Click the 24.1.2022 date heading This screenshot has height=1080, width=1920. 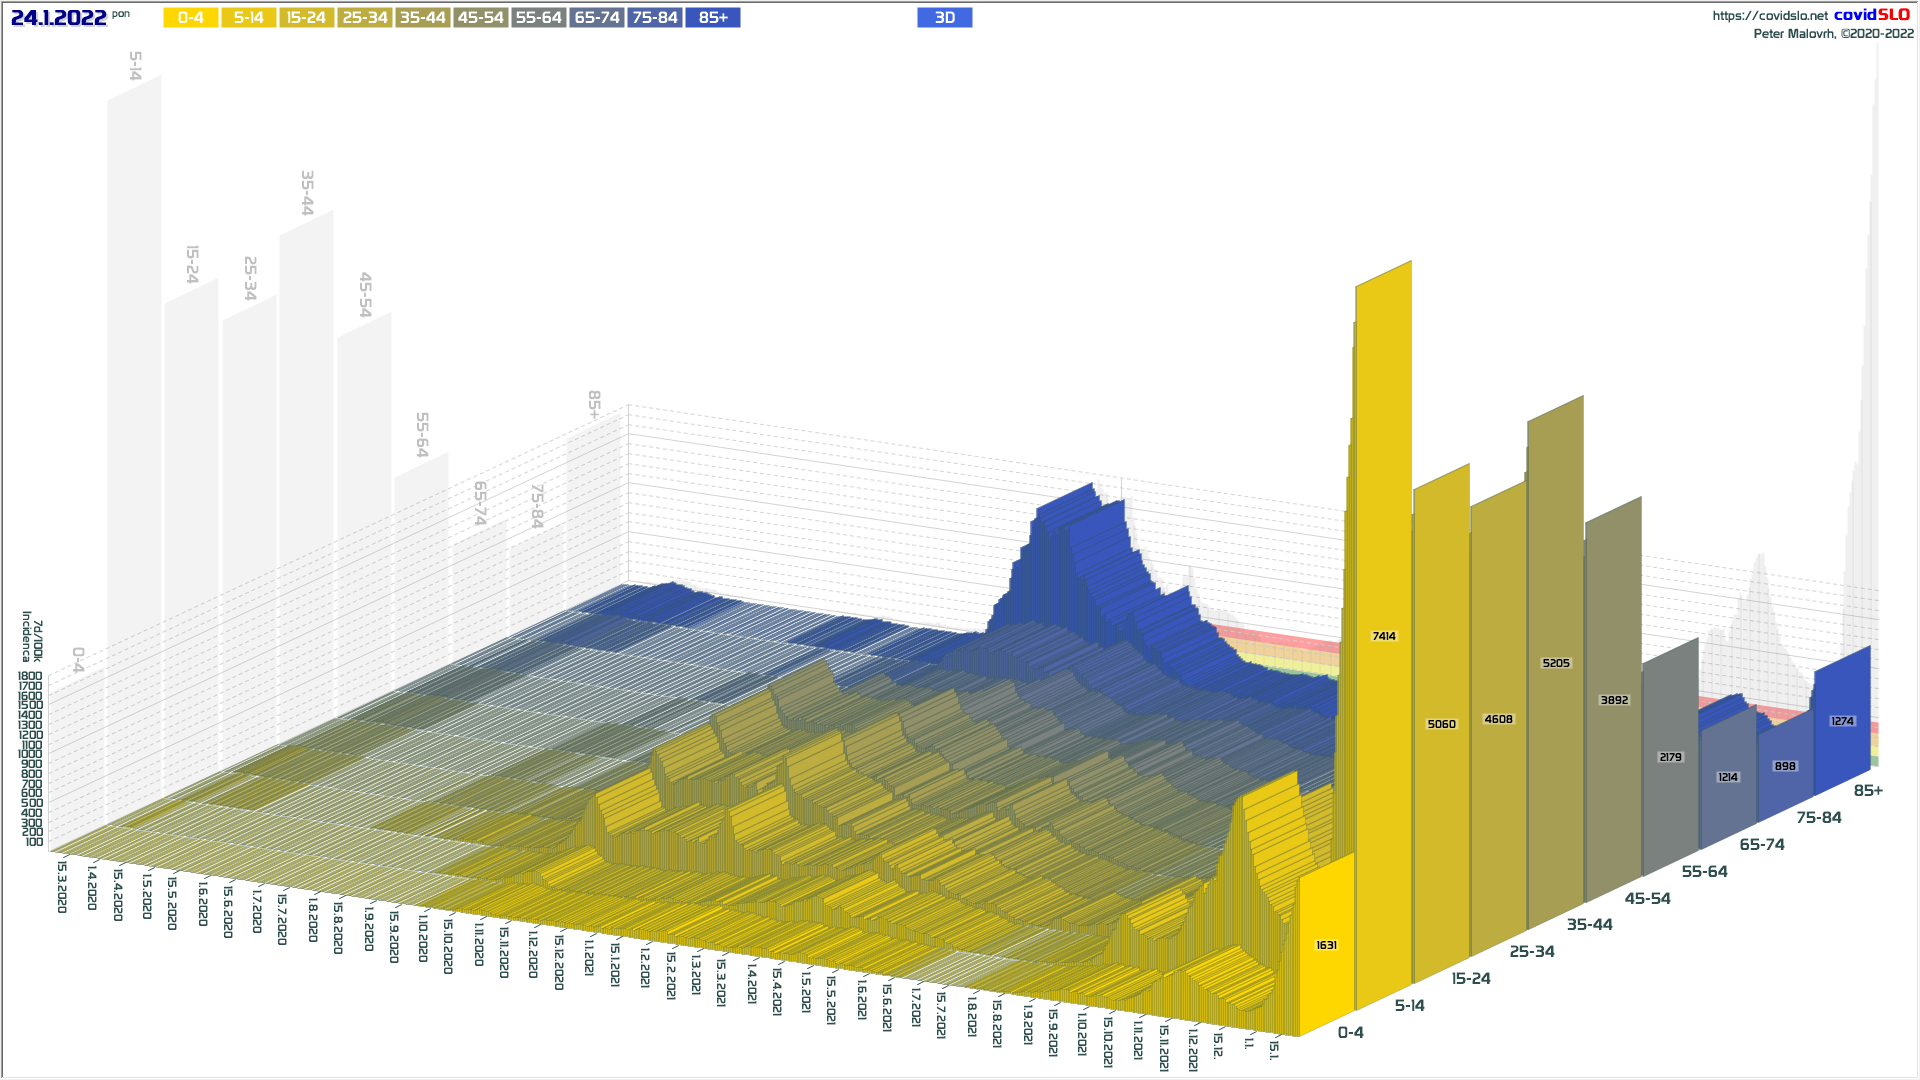[x=58, y=18]
